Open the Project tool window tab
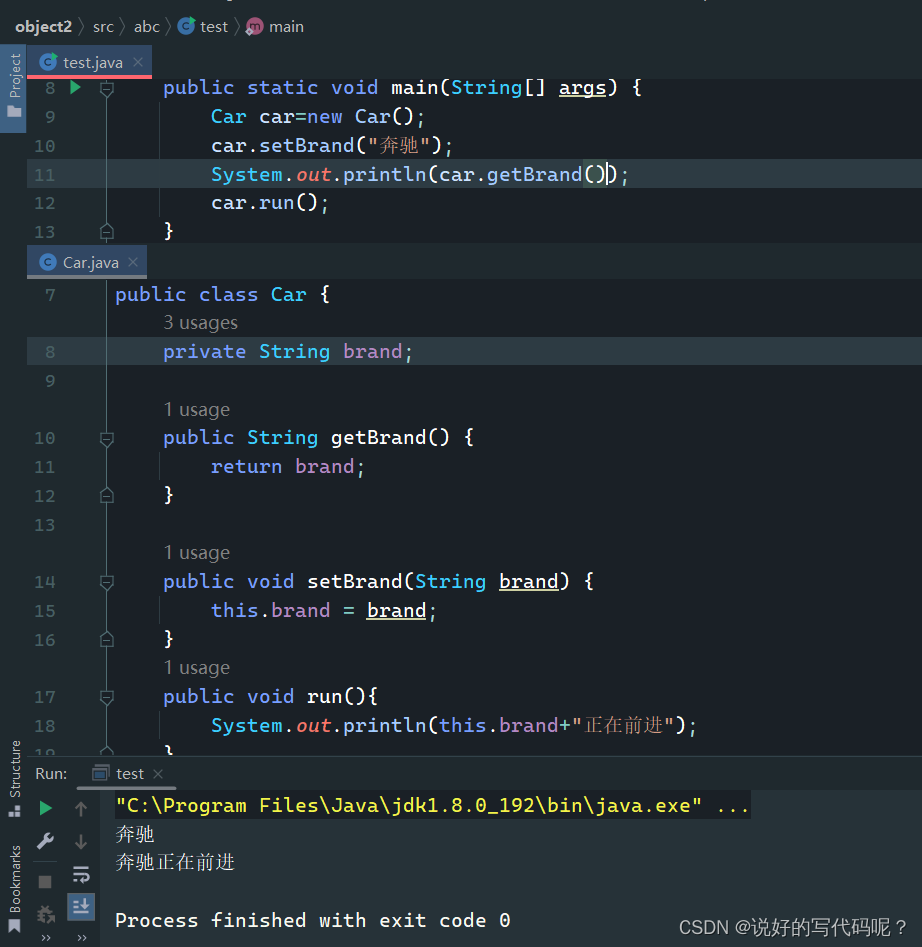Image resolution: width=922 pixels, height=947 pixels. 13,89
